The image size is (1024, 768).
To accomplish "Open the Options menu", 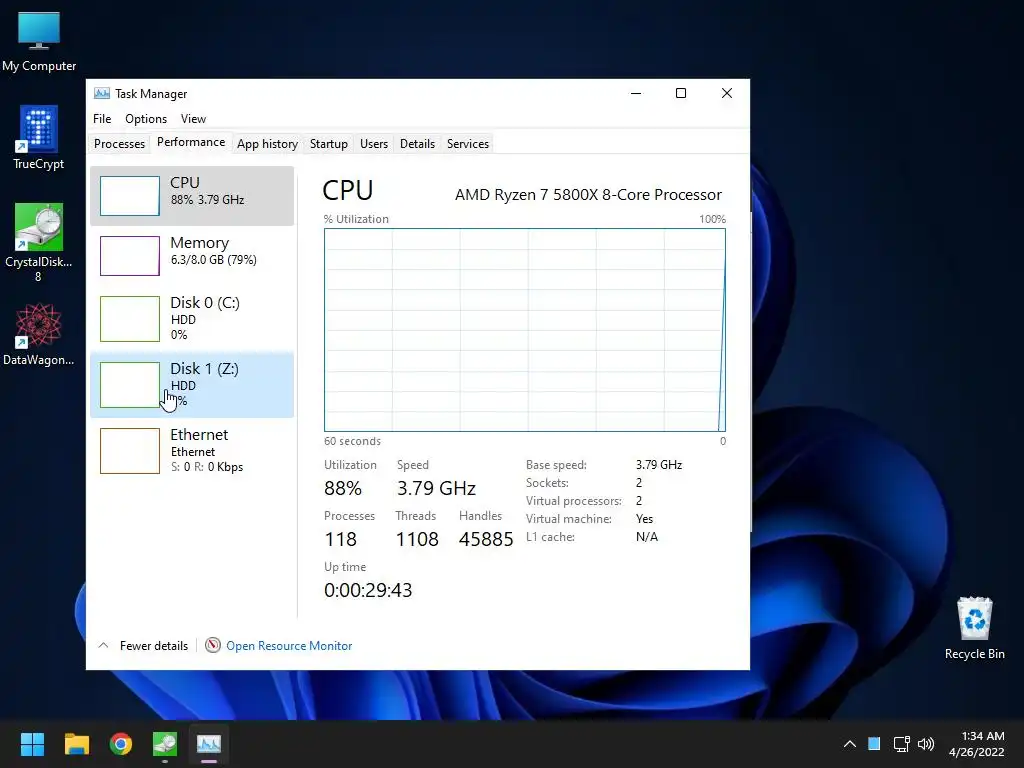I will (x=146, y=119).
